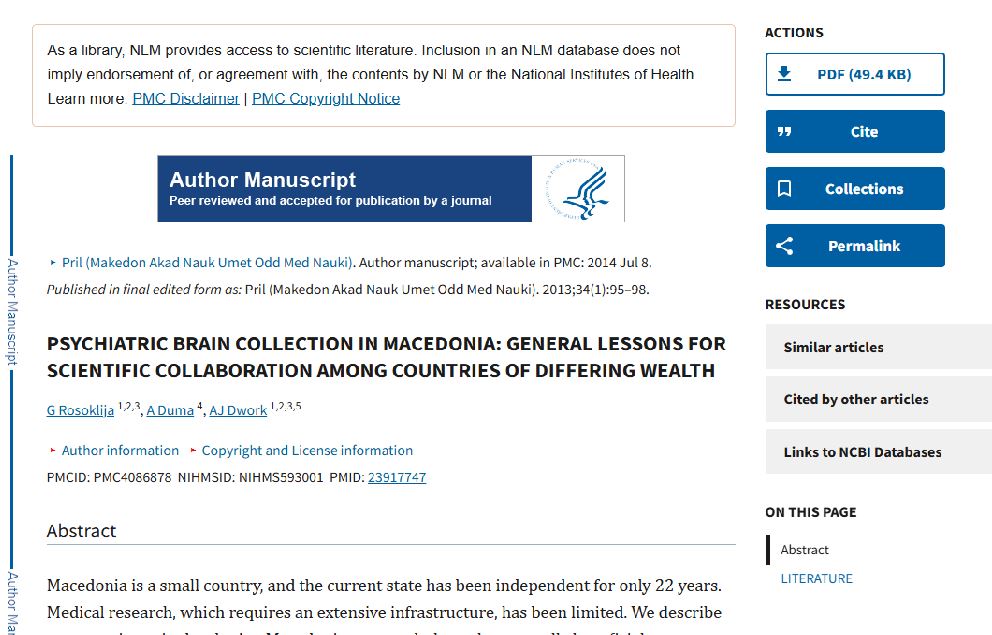Open PMID 23917747 link

click(x=397, y=478)
